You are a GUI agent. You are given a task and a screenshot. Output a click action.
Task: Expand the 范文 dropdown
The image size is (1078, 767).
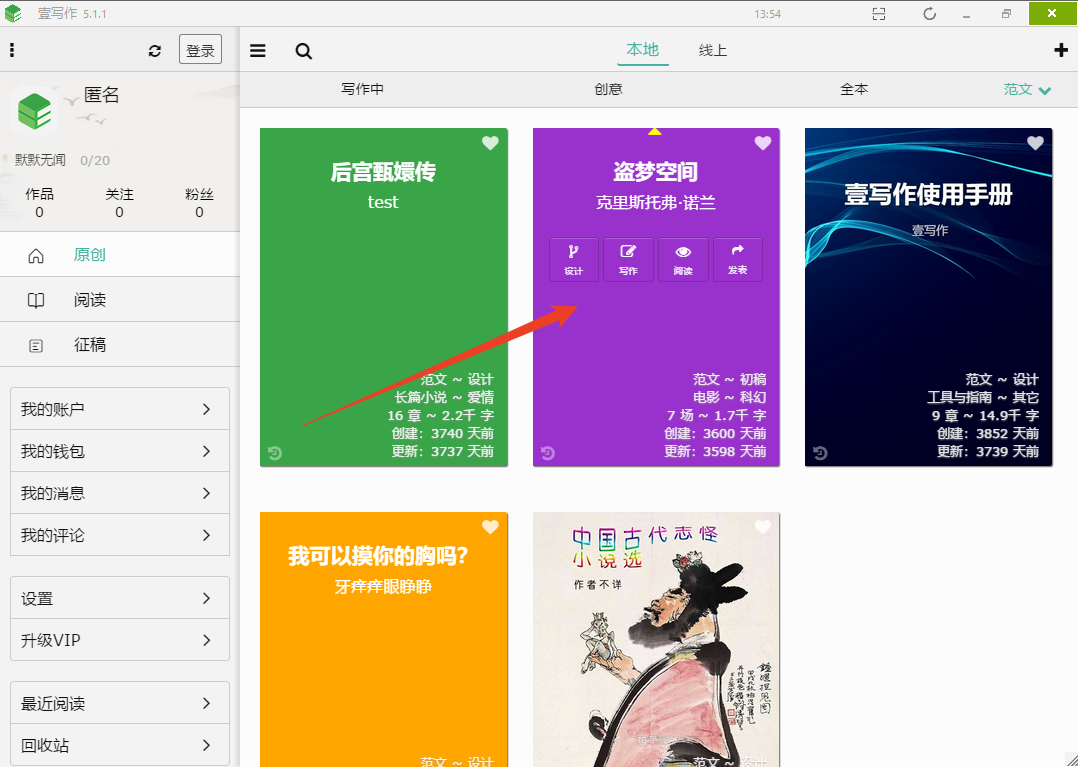coord(1027,89)
